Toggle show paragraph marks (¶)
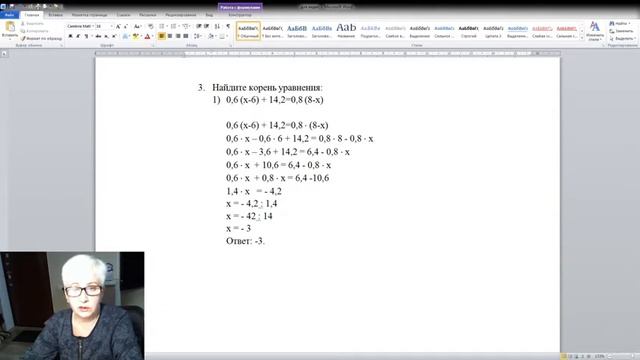The width and height of the screenshot is (640, 360). pyautogui.click(x=228, y=26)
